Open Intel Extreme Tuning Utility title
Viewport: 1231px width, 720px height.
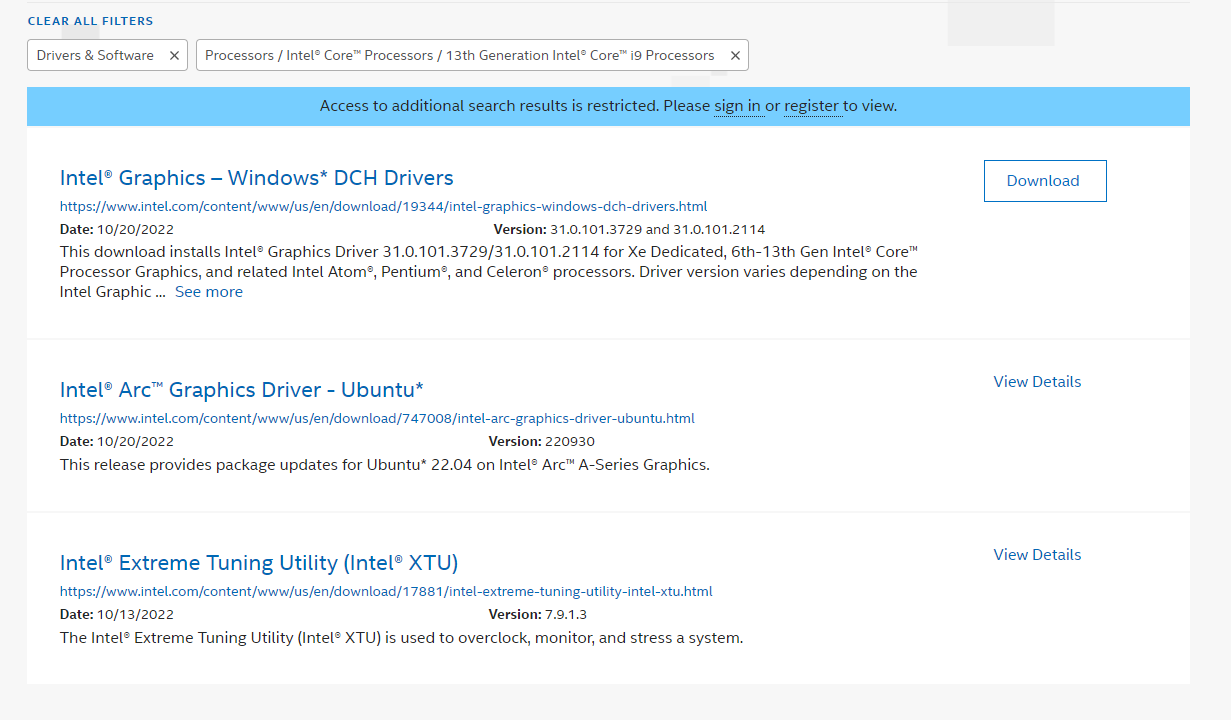(259, 562)
